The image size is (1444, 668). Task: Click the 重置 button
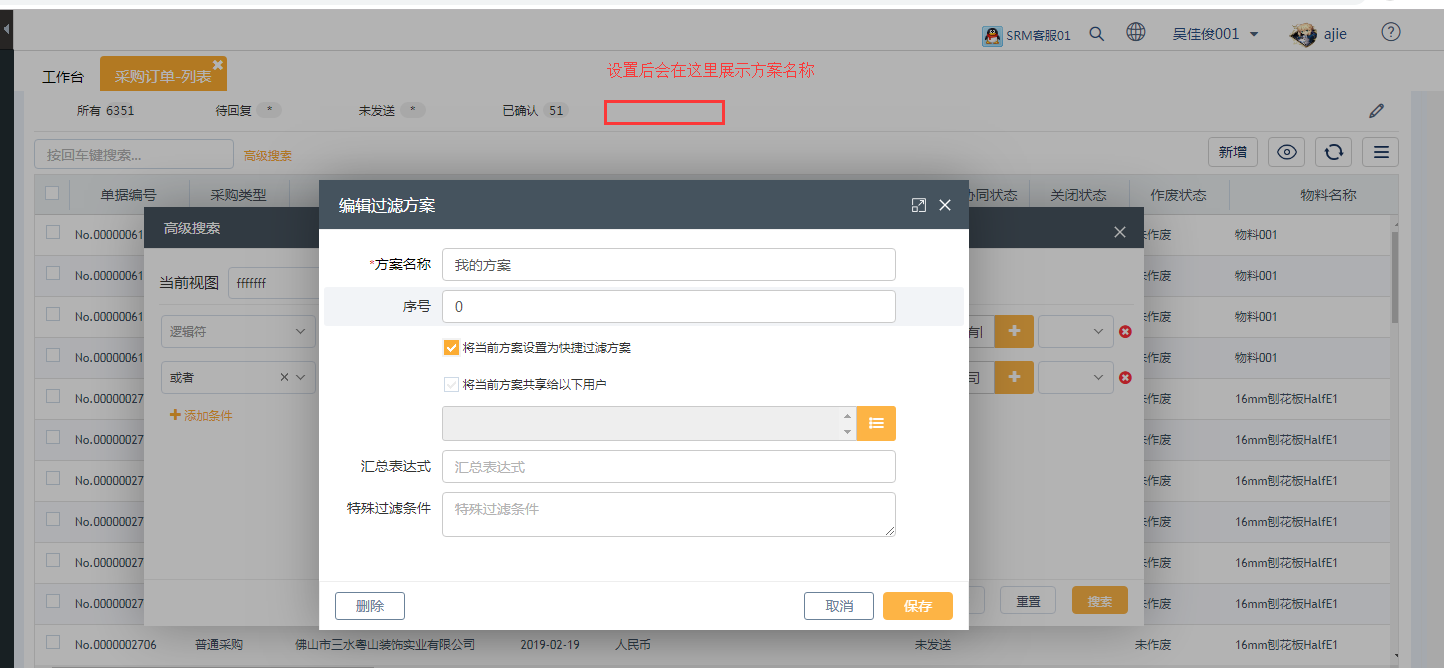1028,601
